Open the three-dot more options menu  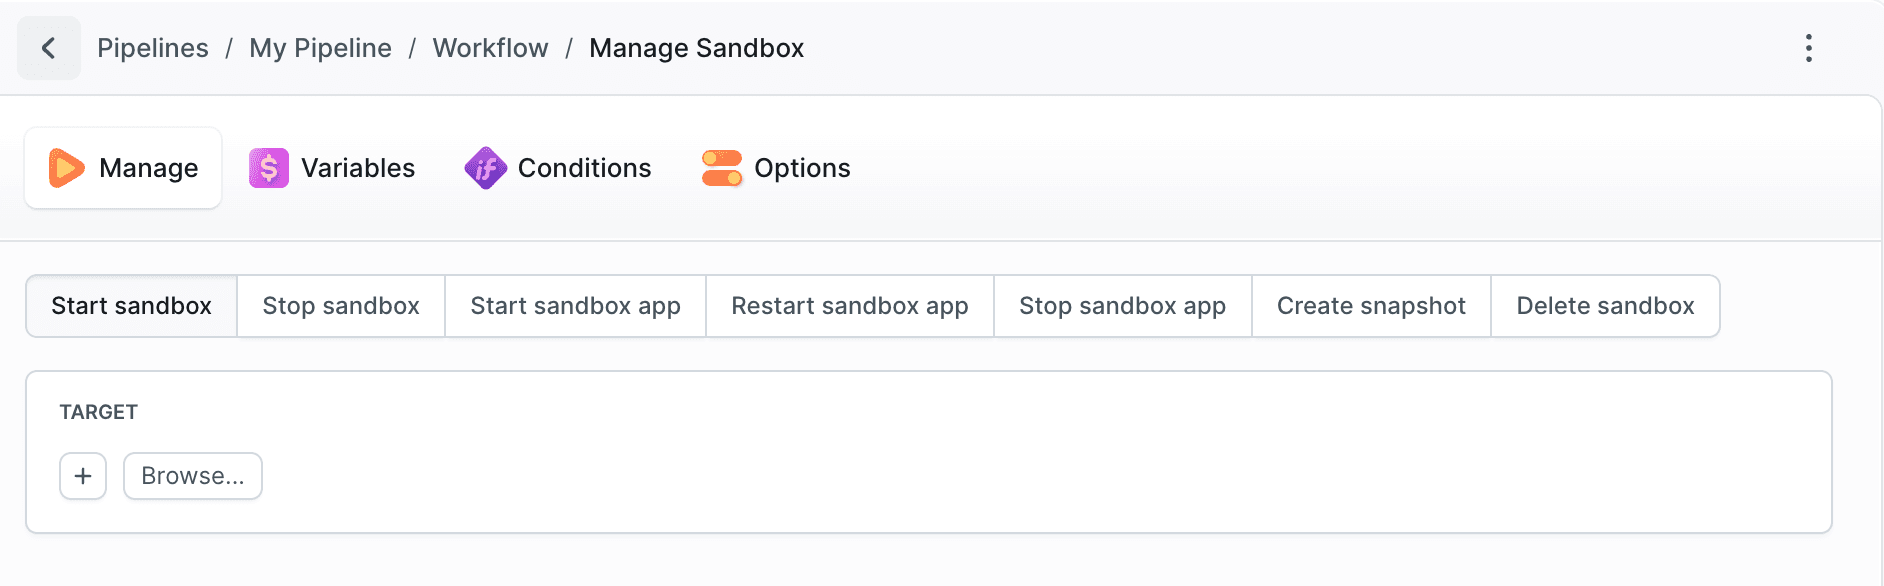[1808, 48]
